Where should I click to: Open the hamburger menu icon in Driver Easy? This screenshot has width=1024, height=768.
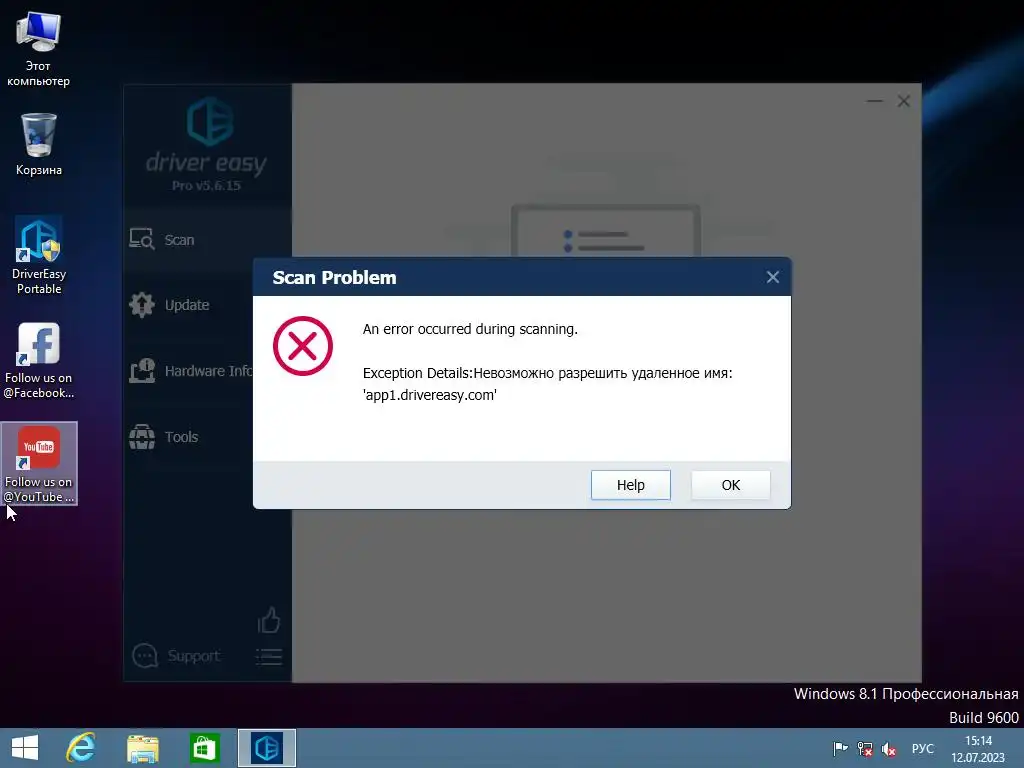(268, 656)
